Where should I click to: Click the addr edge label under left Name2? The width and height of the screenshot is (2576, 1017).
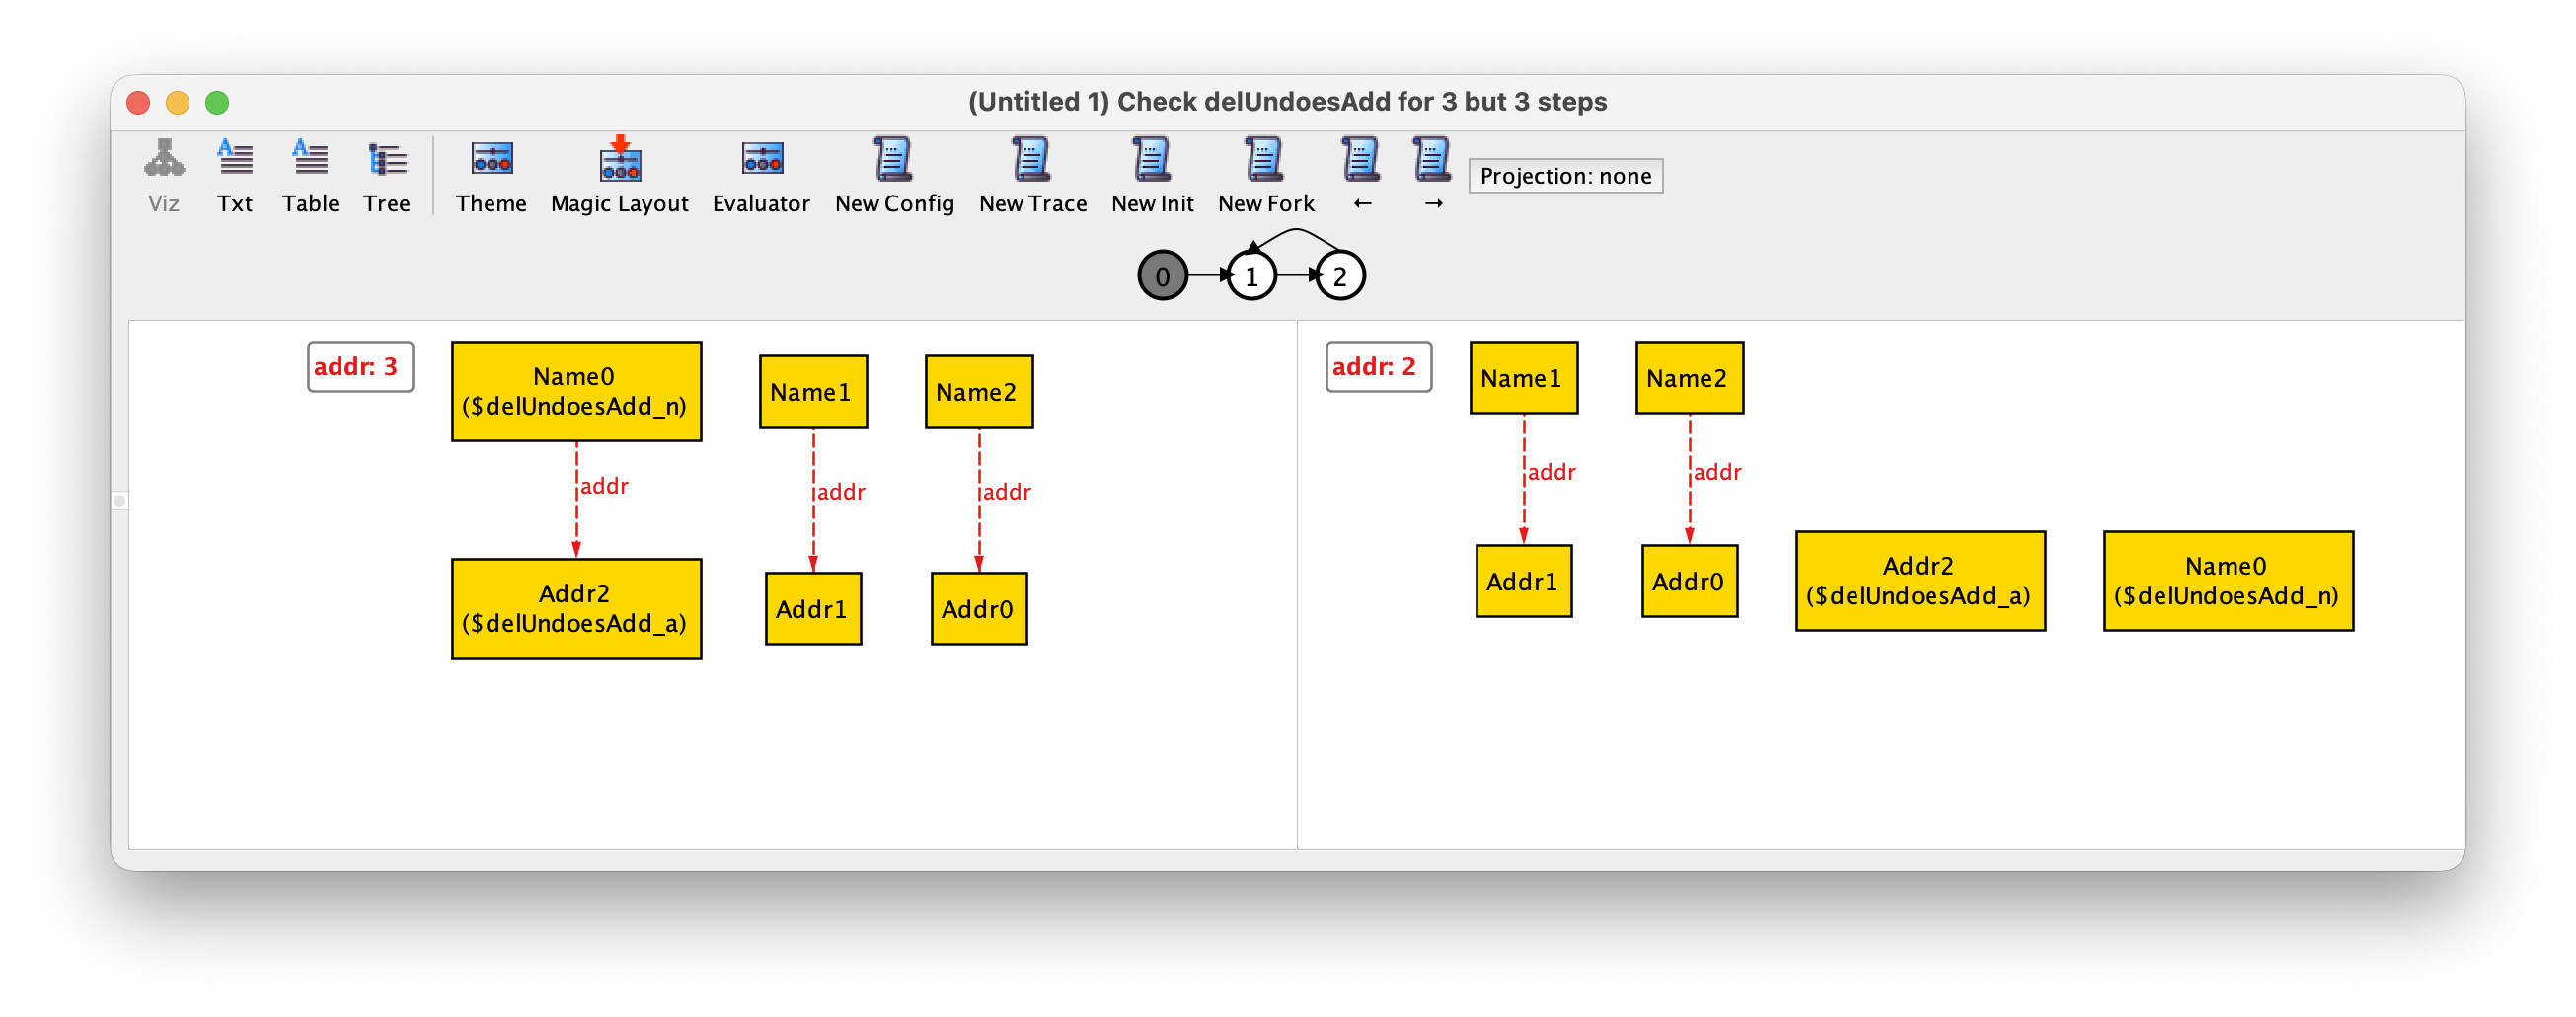click(1007, 492)
